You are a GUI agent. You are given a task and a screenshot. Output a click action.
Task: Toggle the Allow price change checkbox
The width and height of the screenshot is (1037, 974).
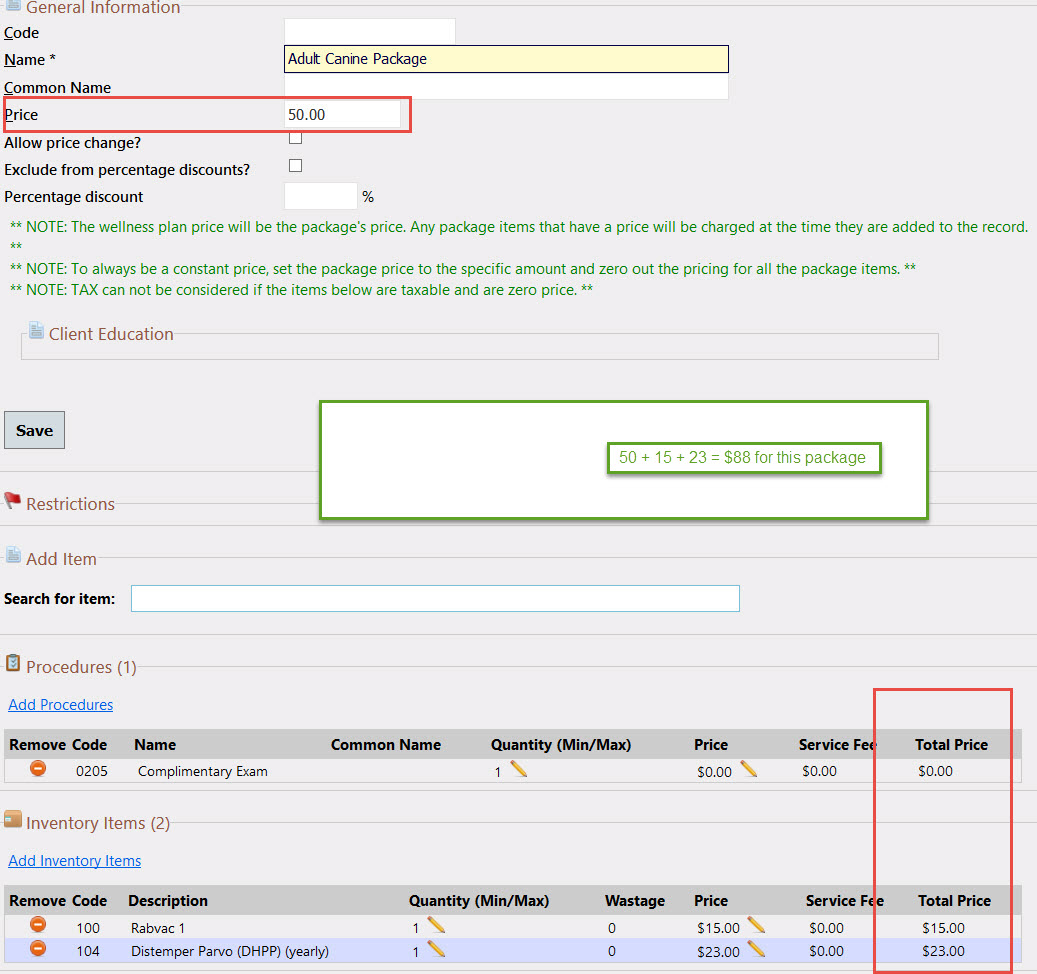pos(296,138)
